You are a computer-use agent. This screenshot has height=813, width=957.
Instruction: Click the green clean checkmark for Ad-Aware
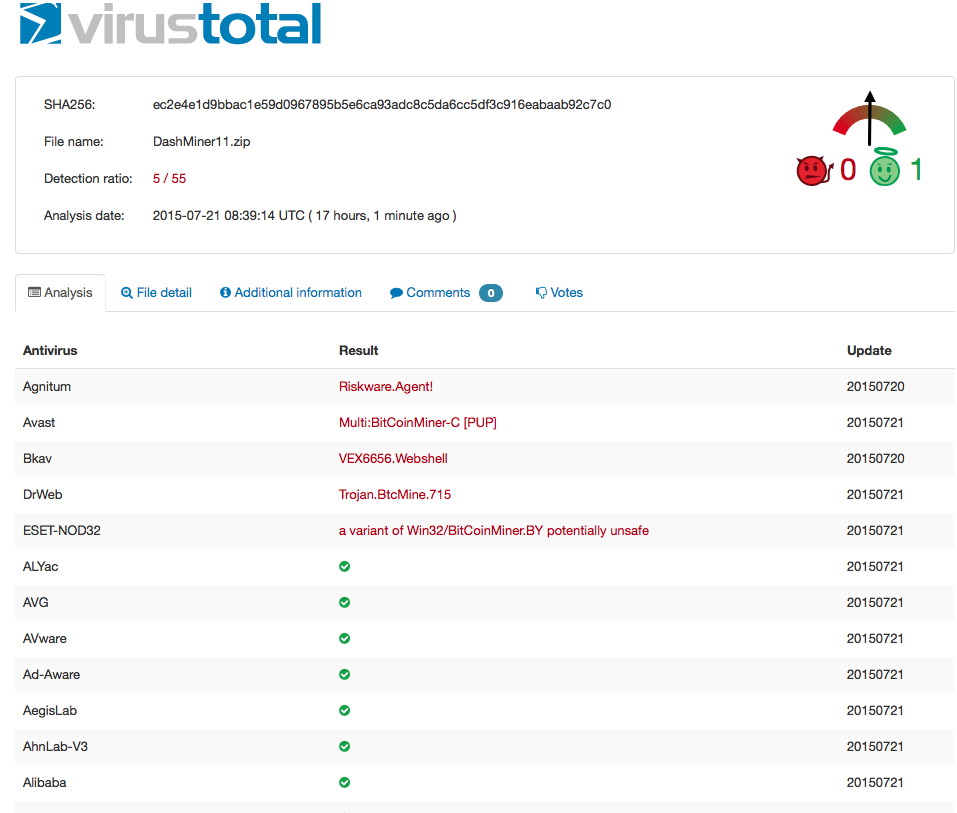344,674
